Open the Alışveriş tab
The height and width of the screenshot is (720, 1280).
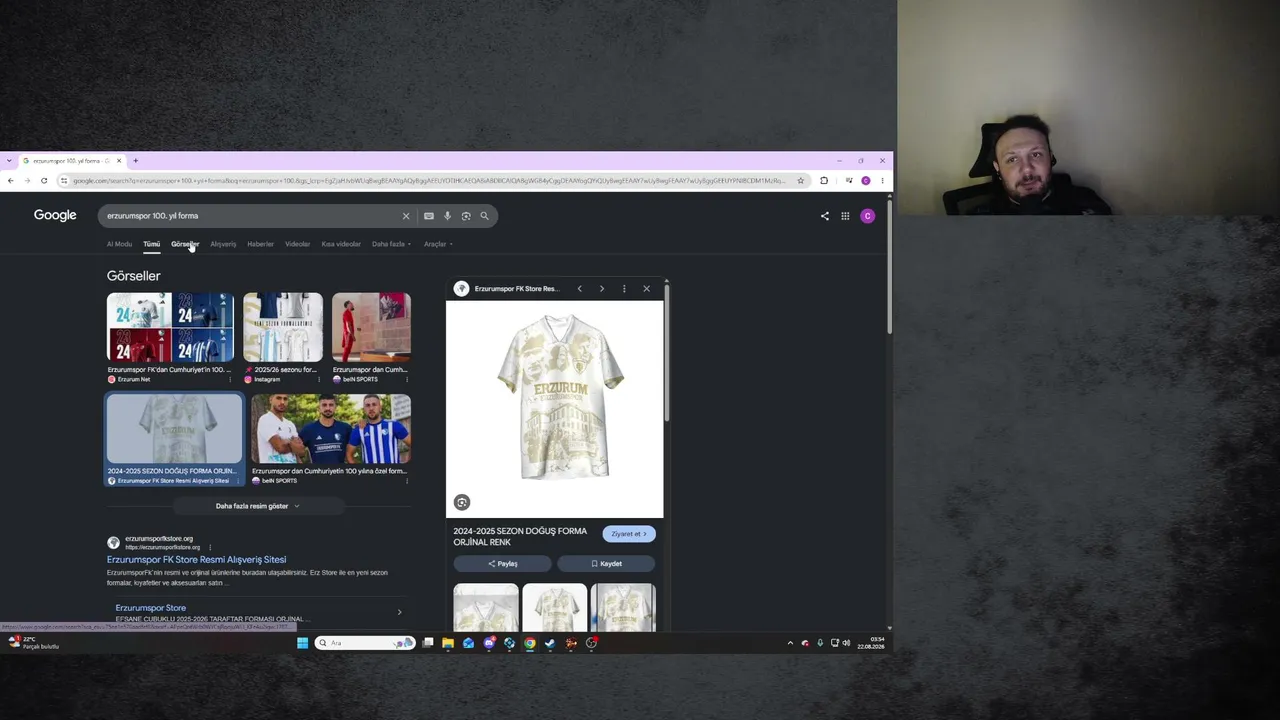click(x=223, y=244)
